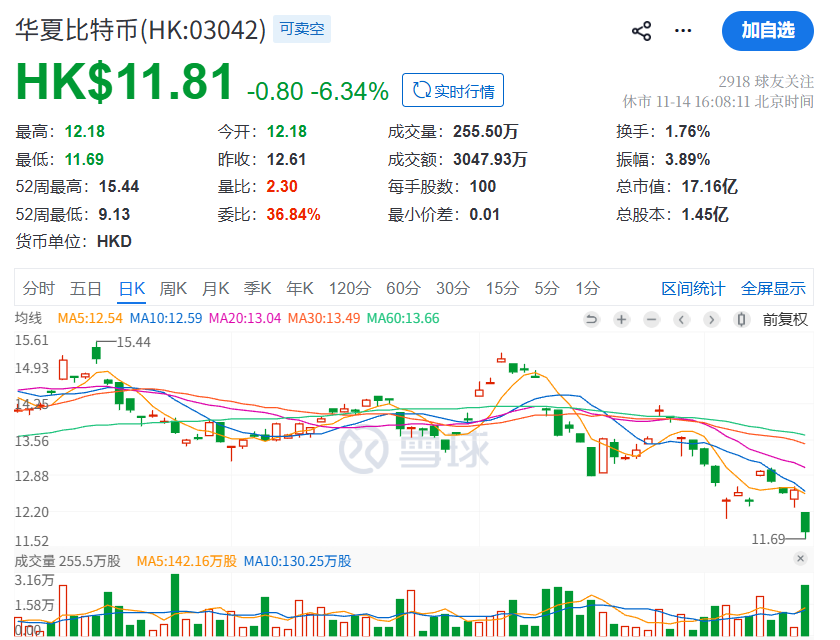Select the 月K chart tab
The height and width of the screenshot is (640, 840).
215,289
